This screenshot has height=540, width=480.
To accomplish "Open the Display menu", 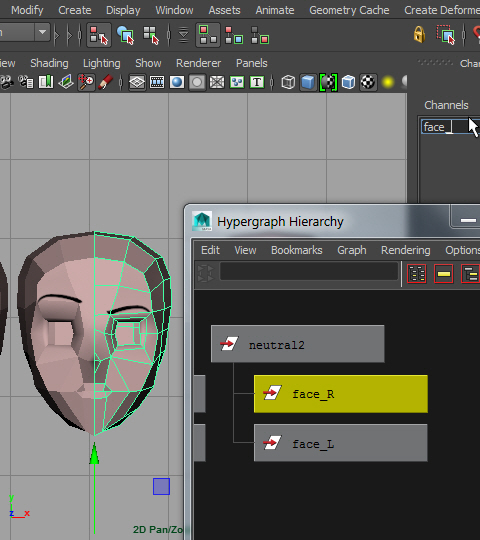I will tap(123, 10).
